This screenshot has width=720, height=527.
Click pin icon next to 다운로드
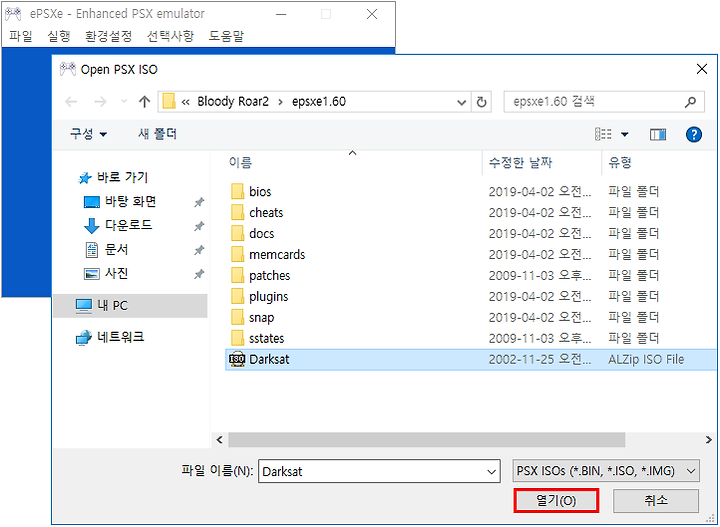tap(199, 226)
